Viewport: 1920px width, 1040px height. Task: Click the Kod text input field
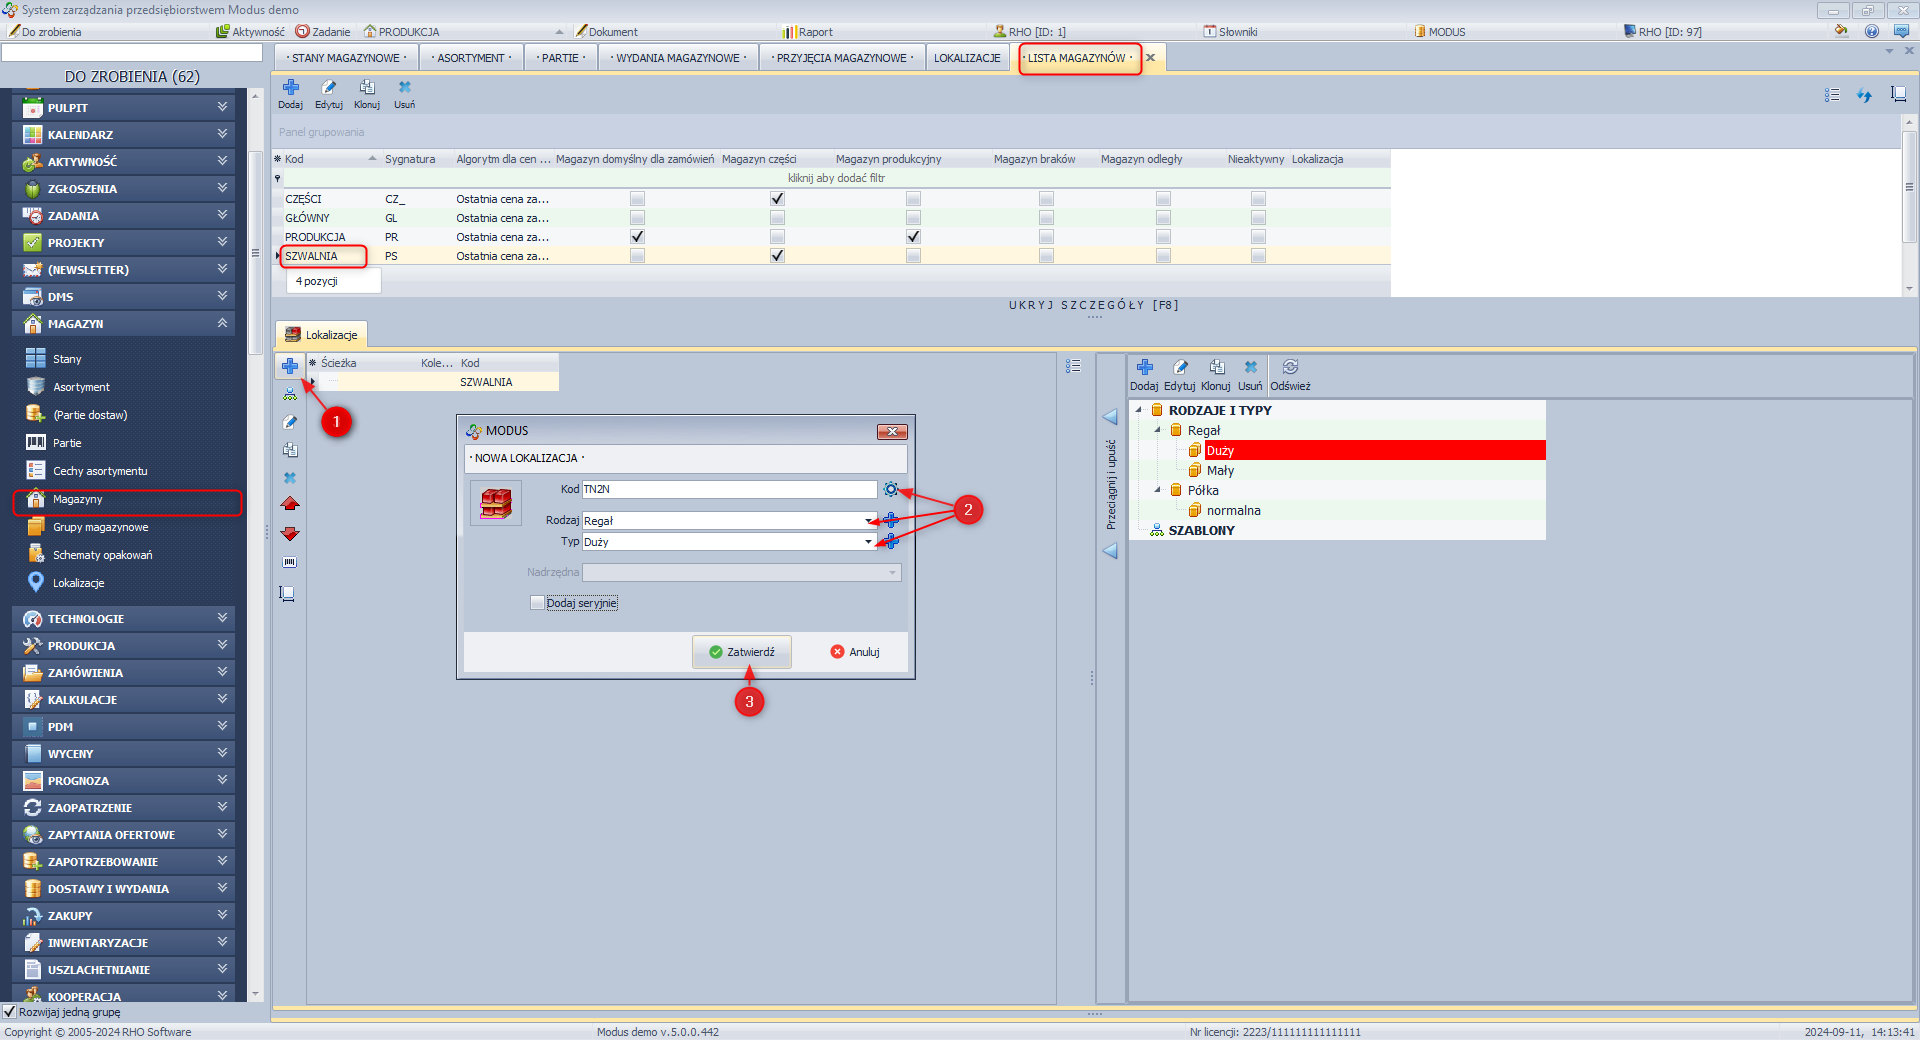coord(728,489)
